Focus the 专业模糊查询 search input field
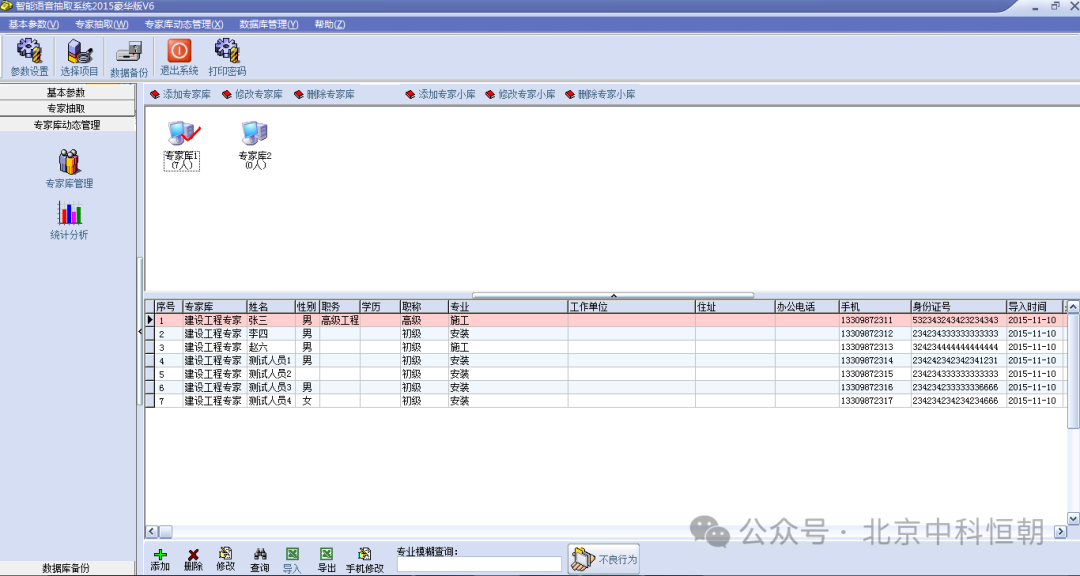This screenshot has width=1080, height=576. pyautogui.click(x=479, y=564)
